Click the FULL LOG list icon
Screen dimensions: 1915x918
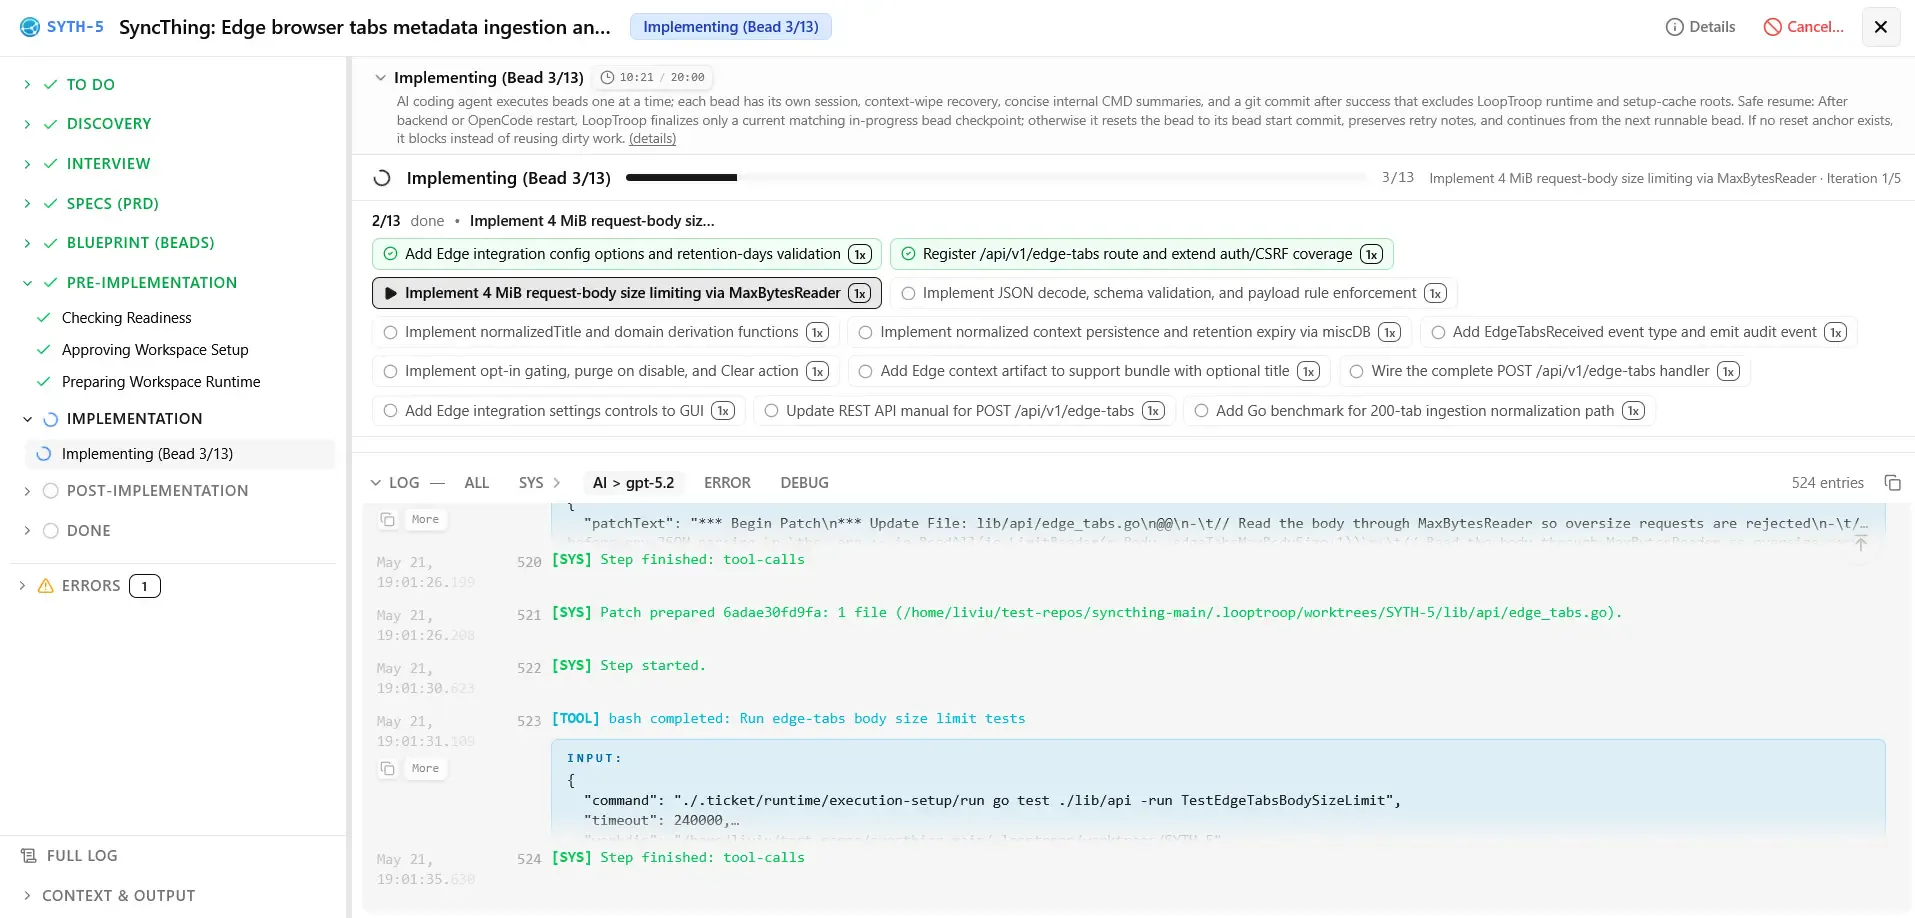click(x=29, y=856)
